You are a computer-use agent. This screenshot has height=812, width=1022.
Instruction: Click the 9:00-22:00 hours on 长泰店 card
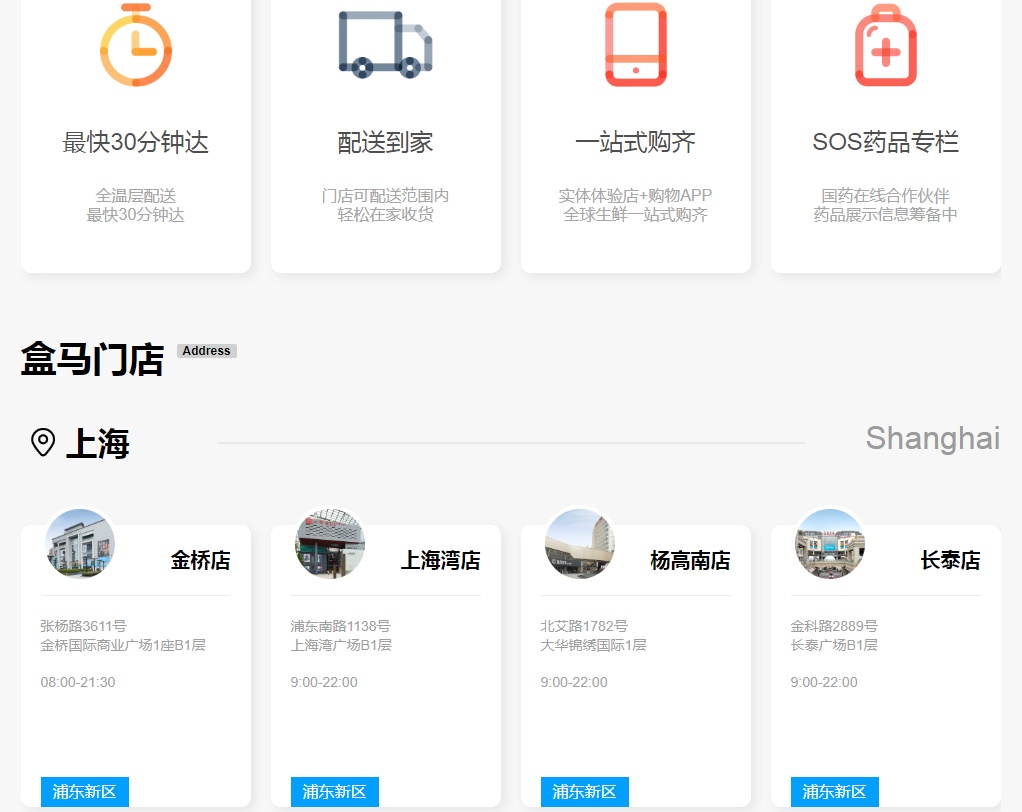pyautogui.click(x=824, y=682)
